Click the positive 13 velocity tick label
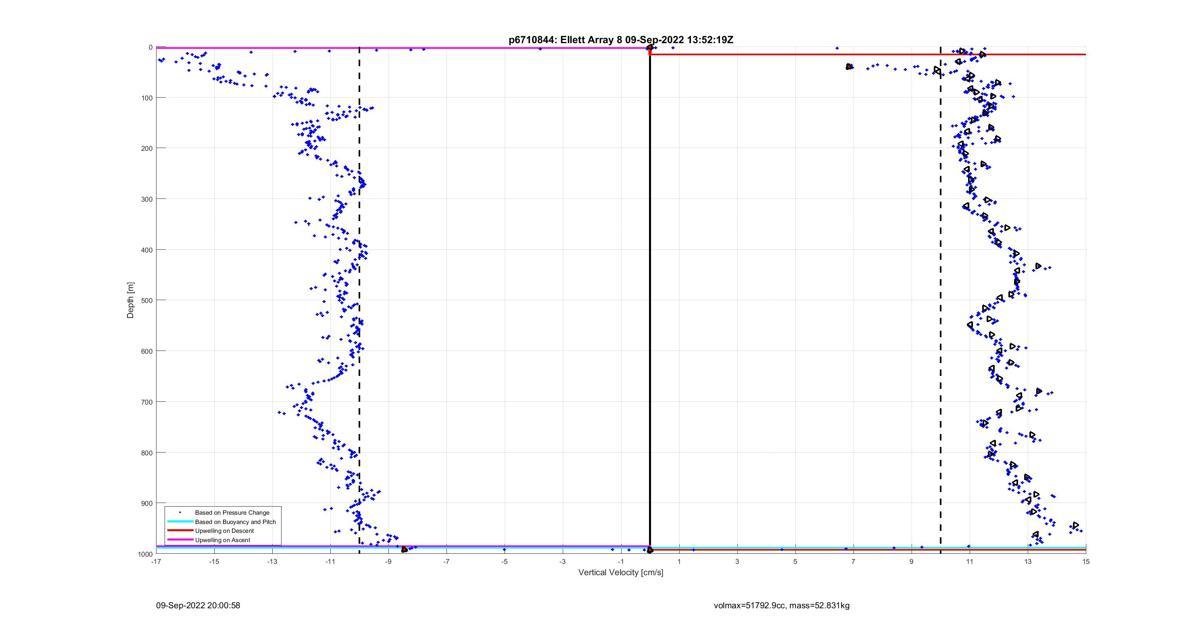 [x=1028, y=561]
